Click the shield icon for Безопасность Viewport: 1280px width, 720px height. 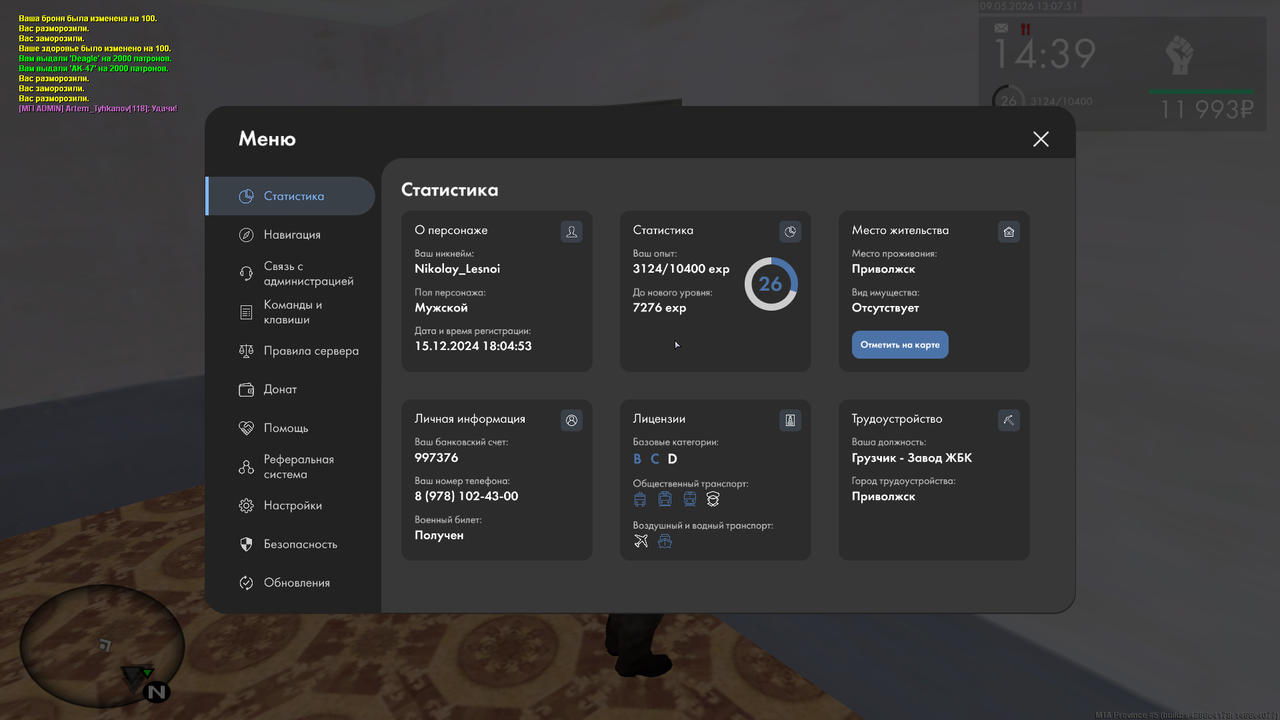[x=246, y=544]
